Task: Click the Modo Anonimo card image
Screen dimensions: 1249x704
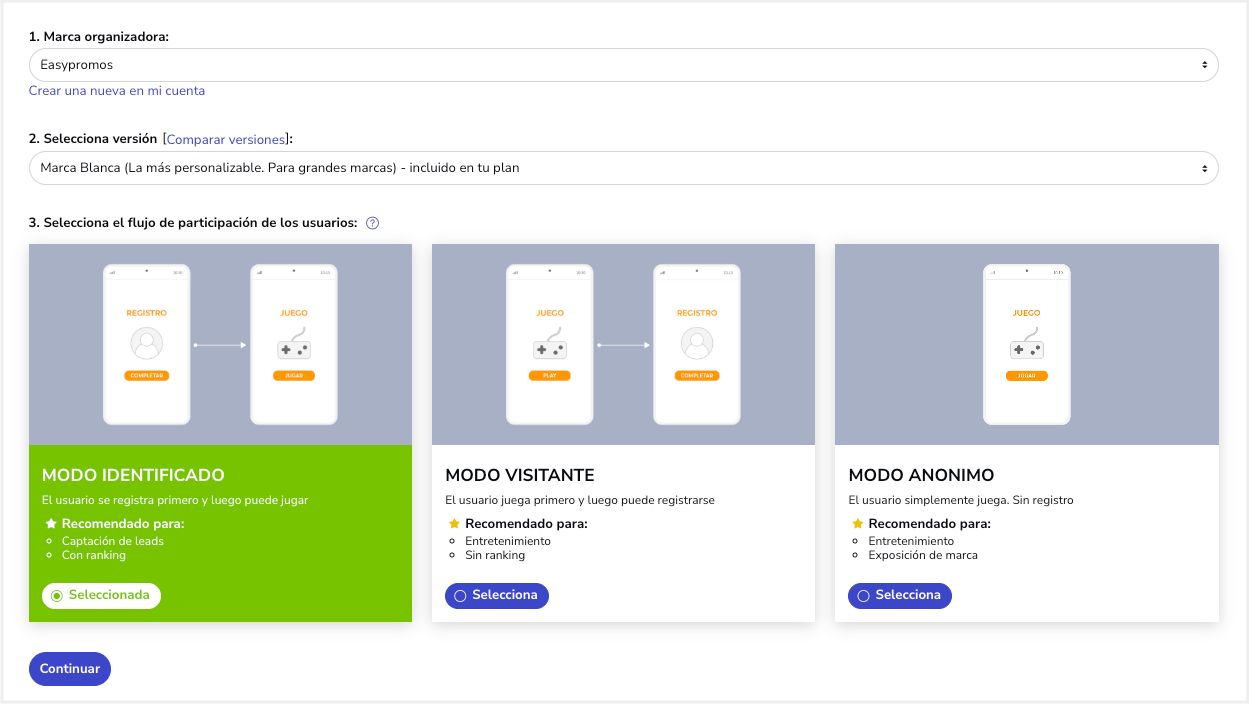Action: click(x=1027, y=344)
